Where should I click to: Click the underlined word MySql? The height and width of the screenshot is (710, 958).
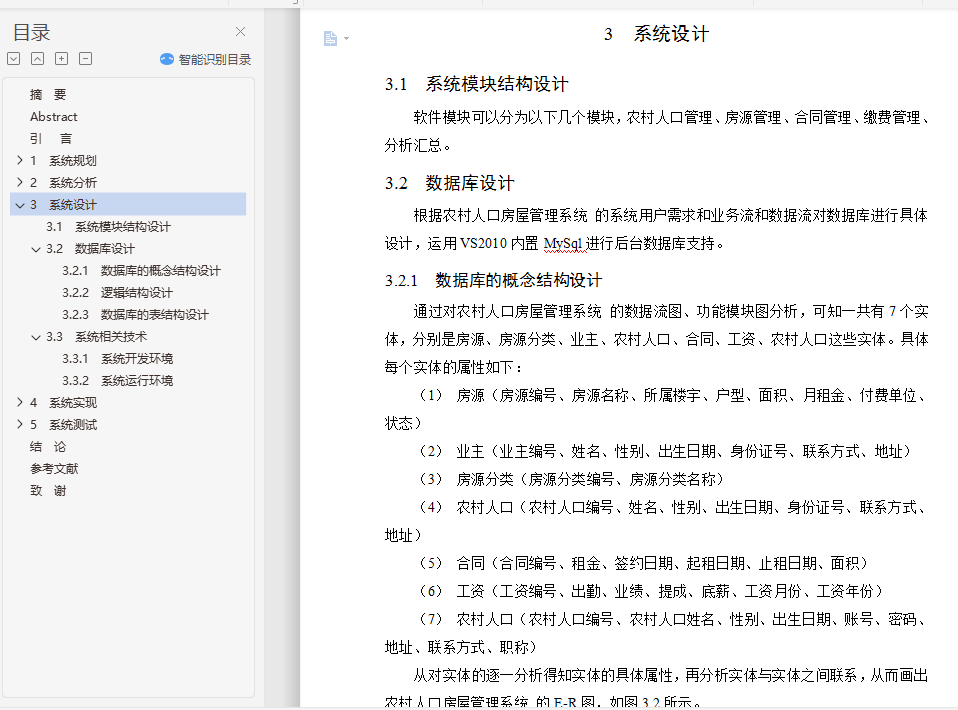(563, 244)
